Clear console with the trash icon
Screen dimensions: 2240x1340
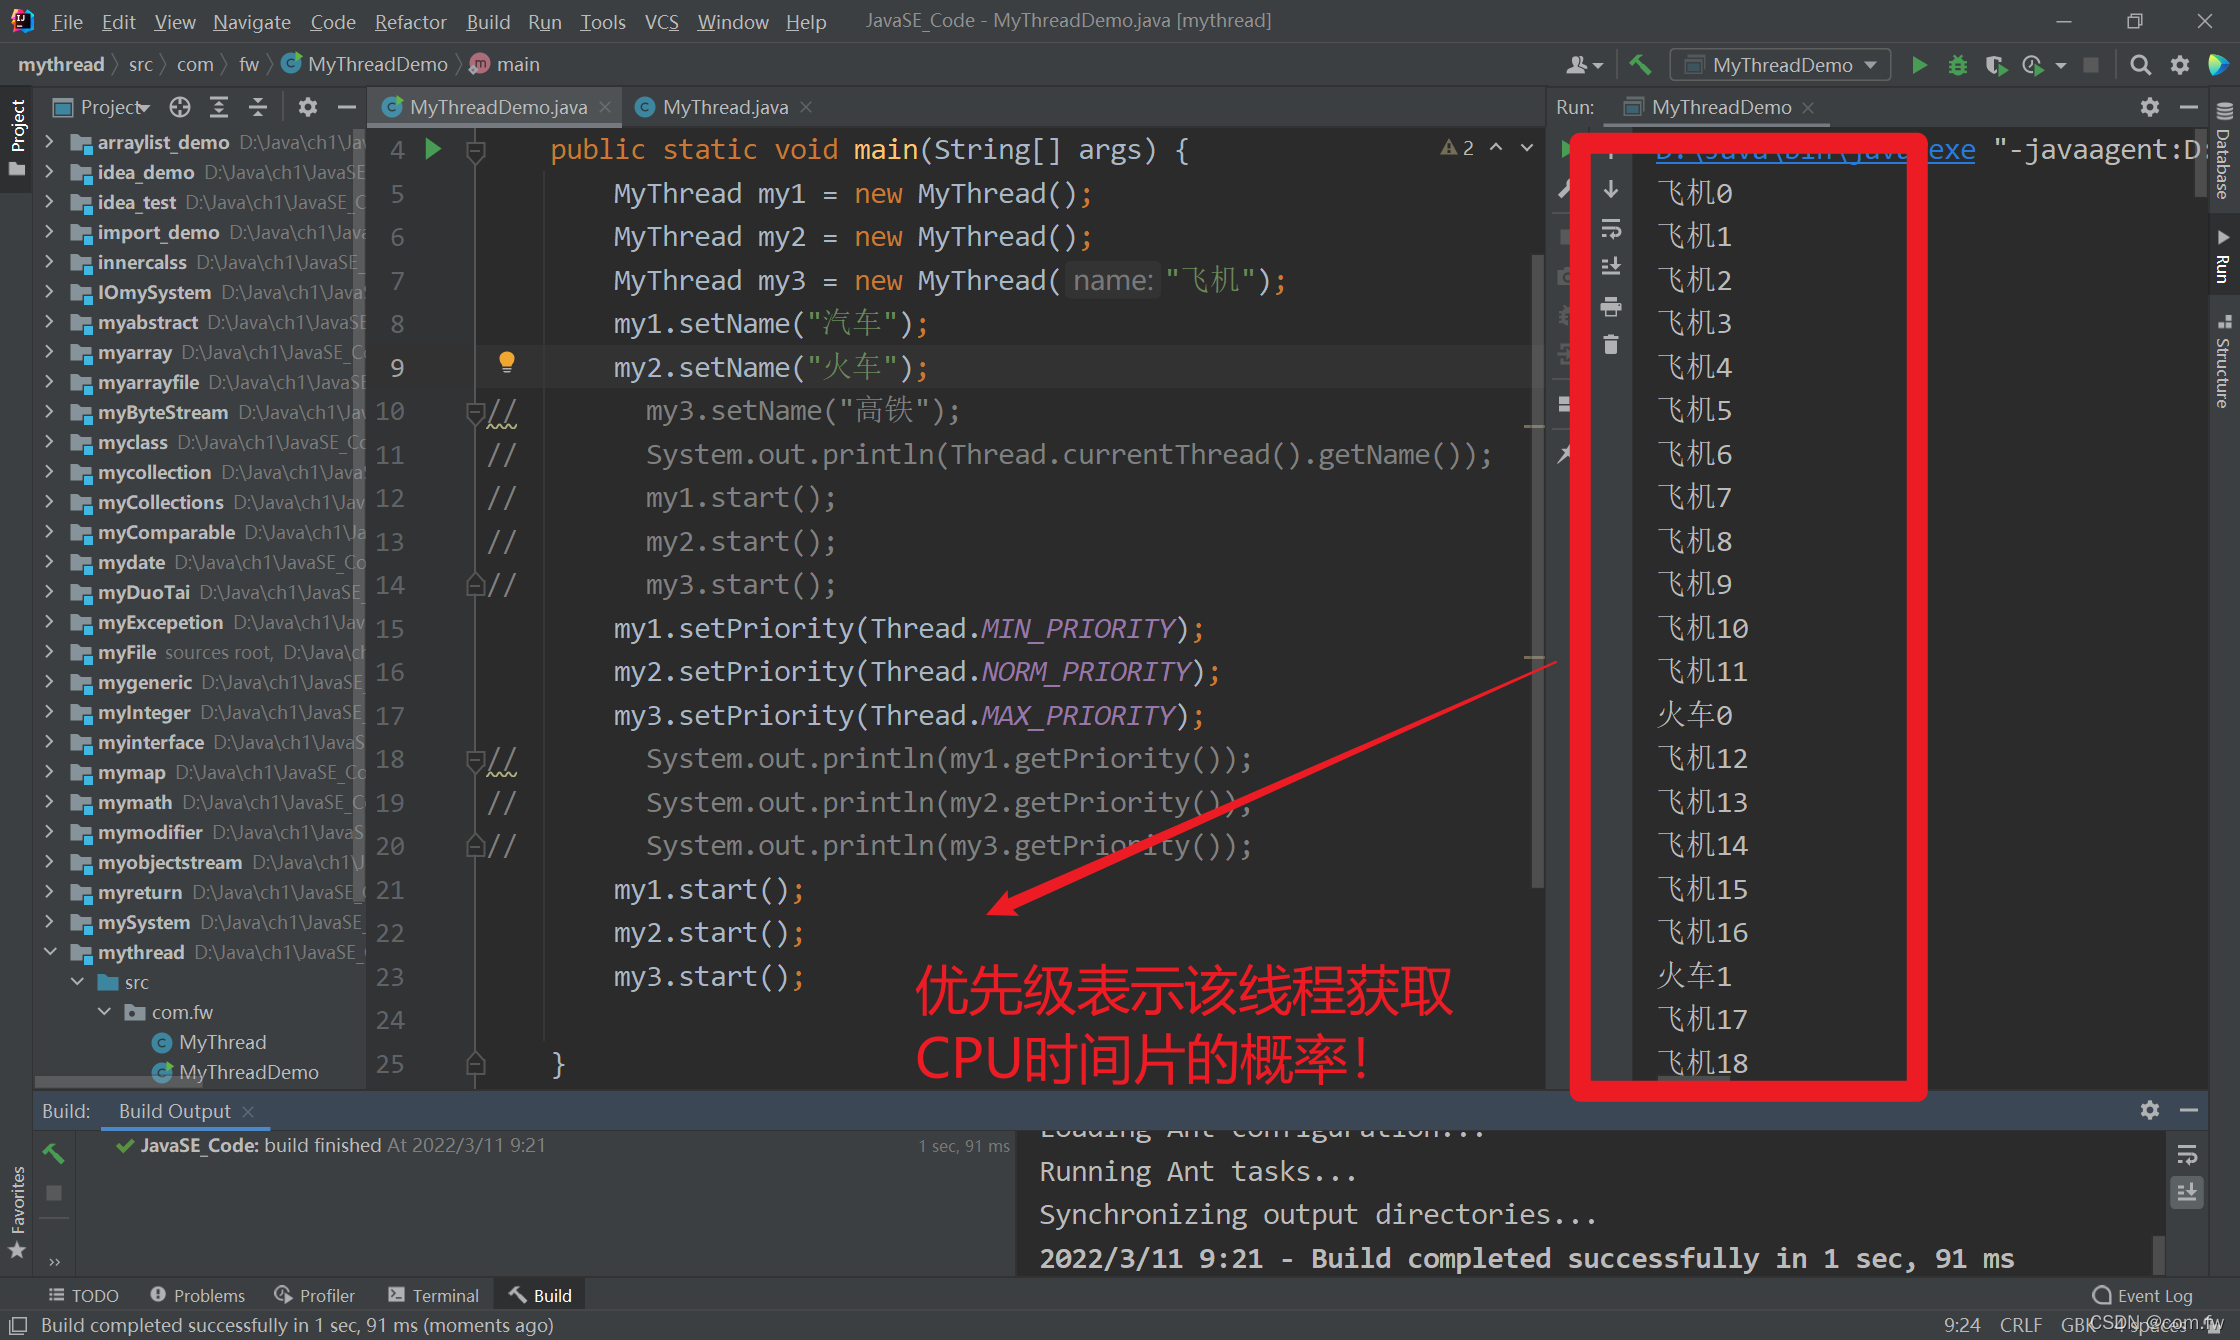[x=1610, y=345]
